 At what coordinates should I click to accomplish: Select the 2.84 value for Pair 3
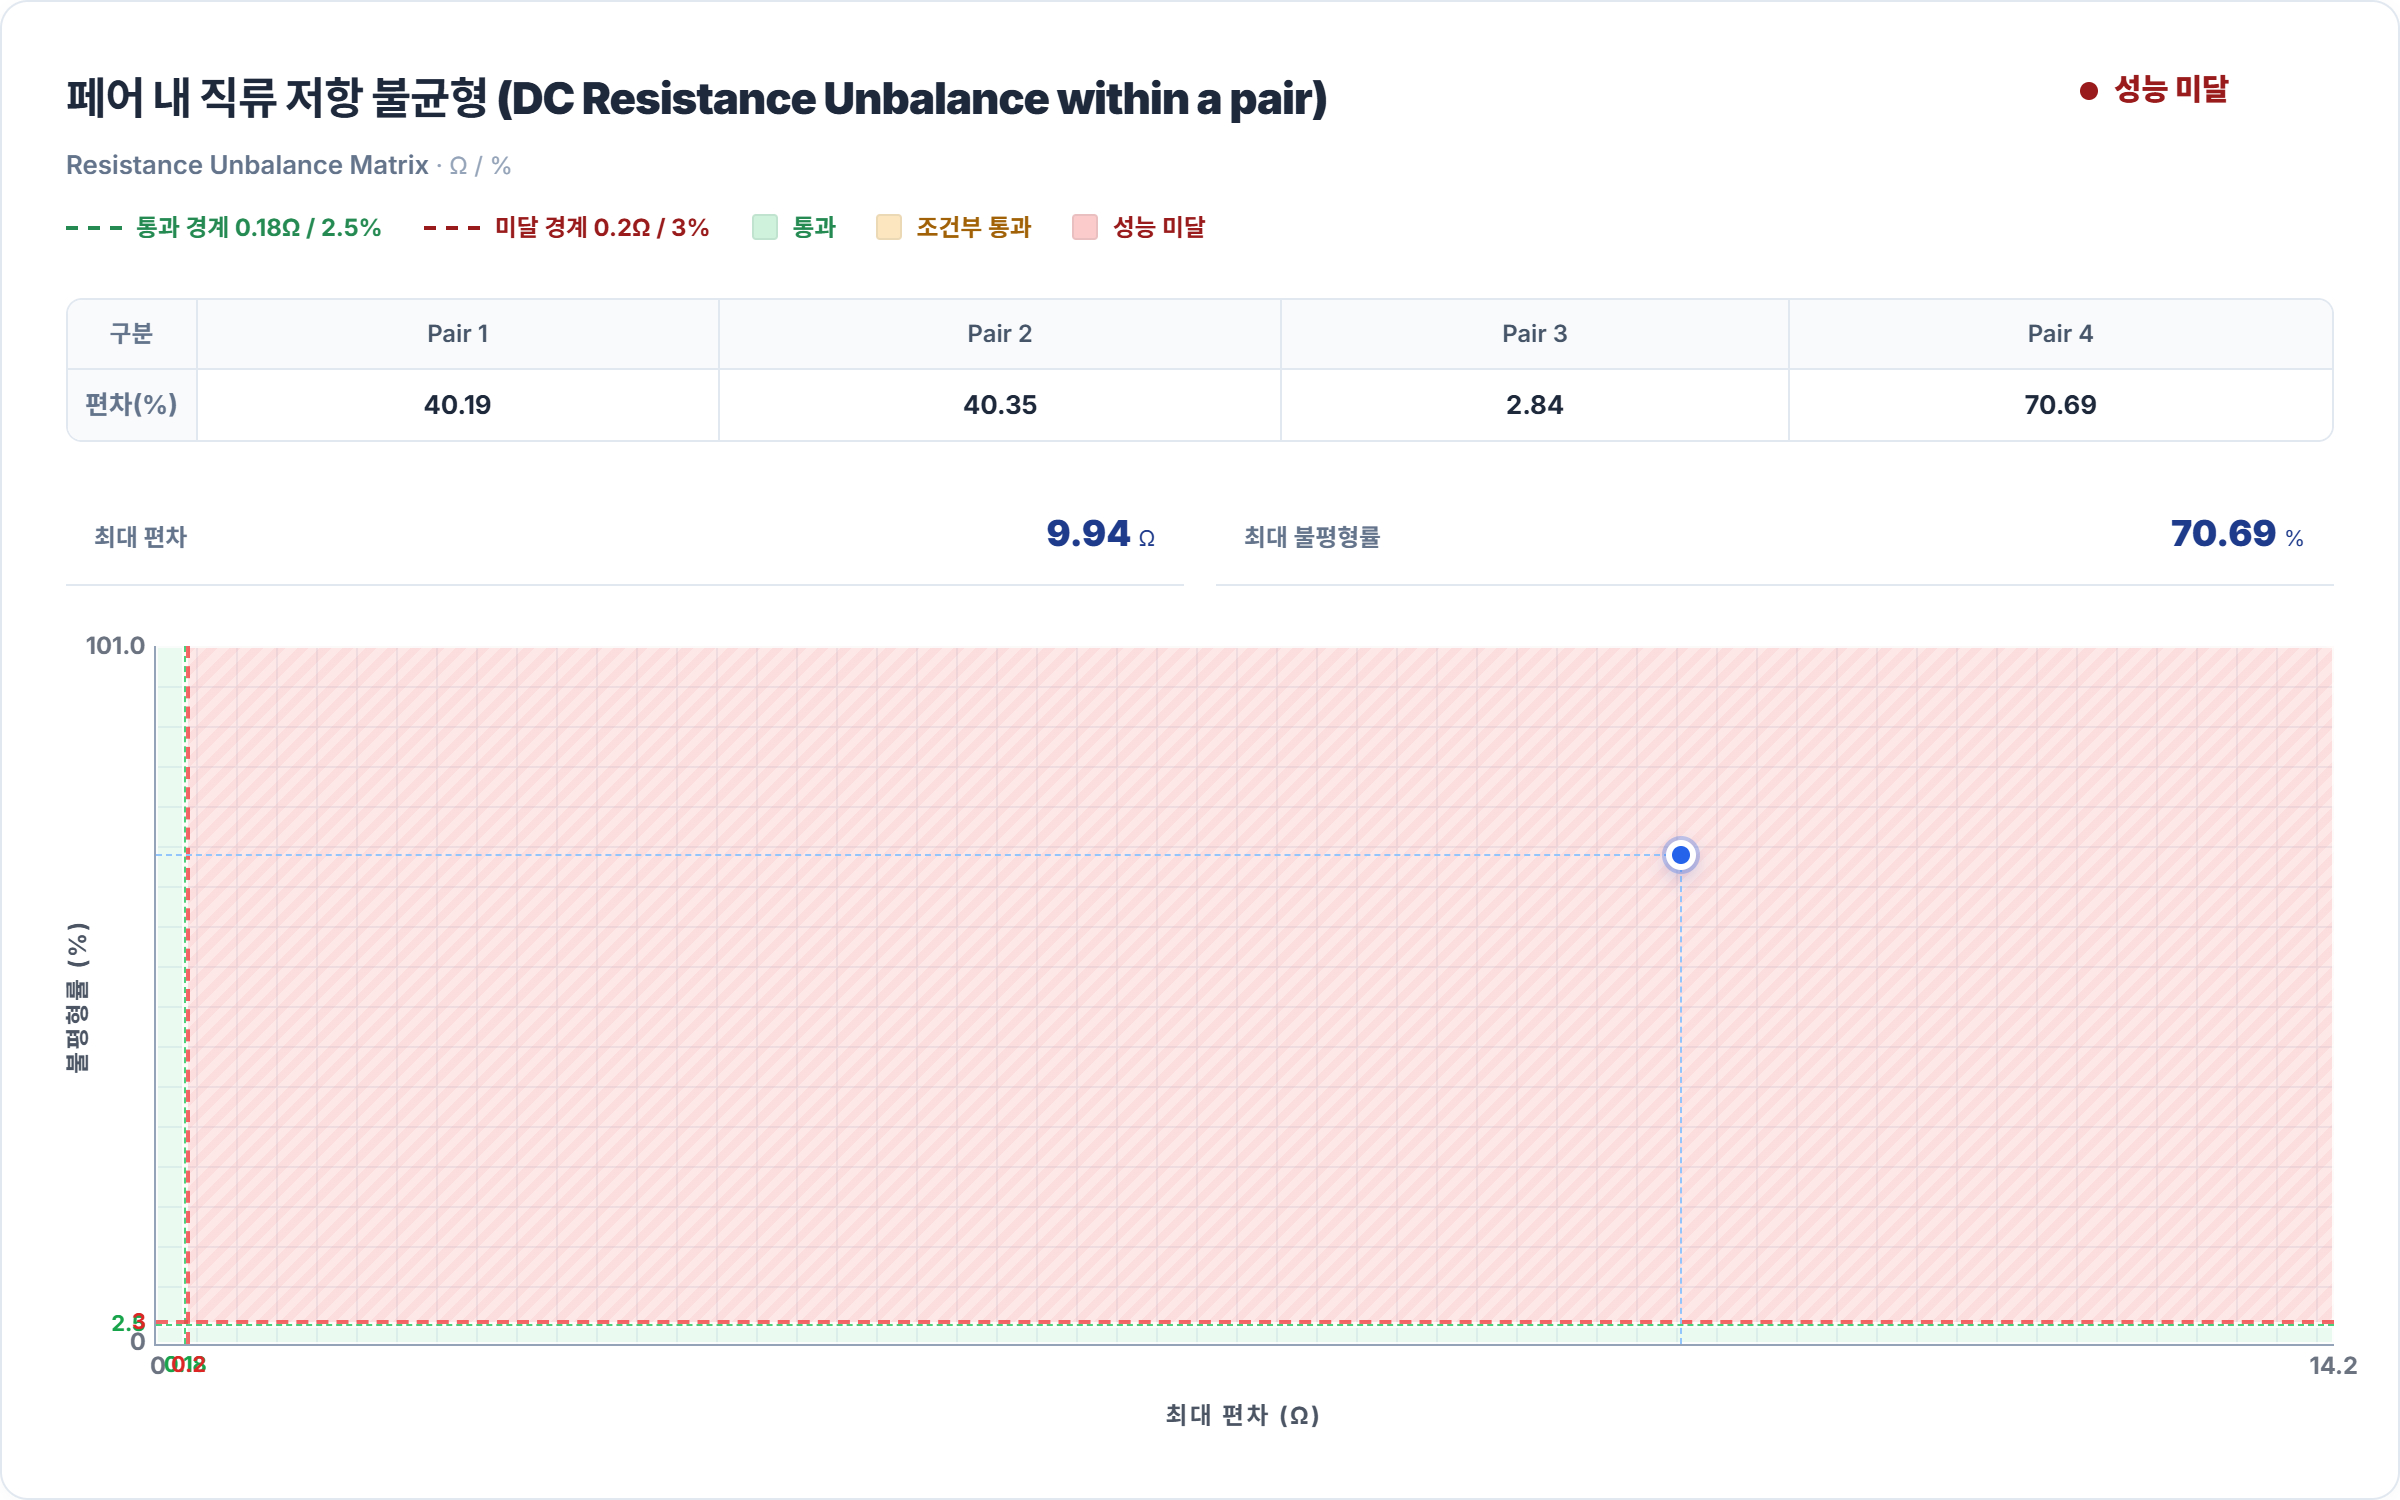click(1534, 405)
